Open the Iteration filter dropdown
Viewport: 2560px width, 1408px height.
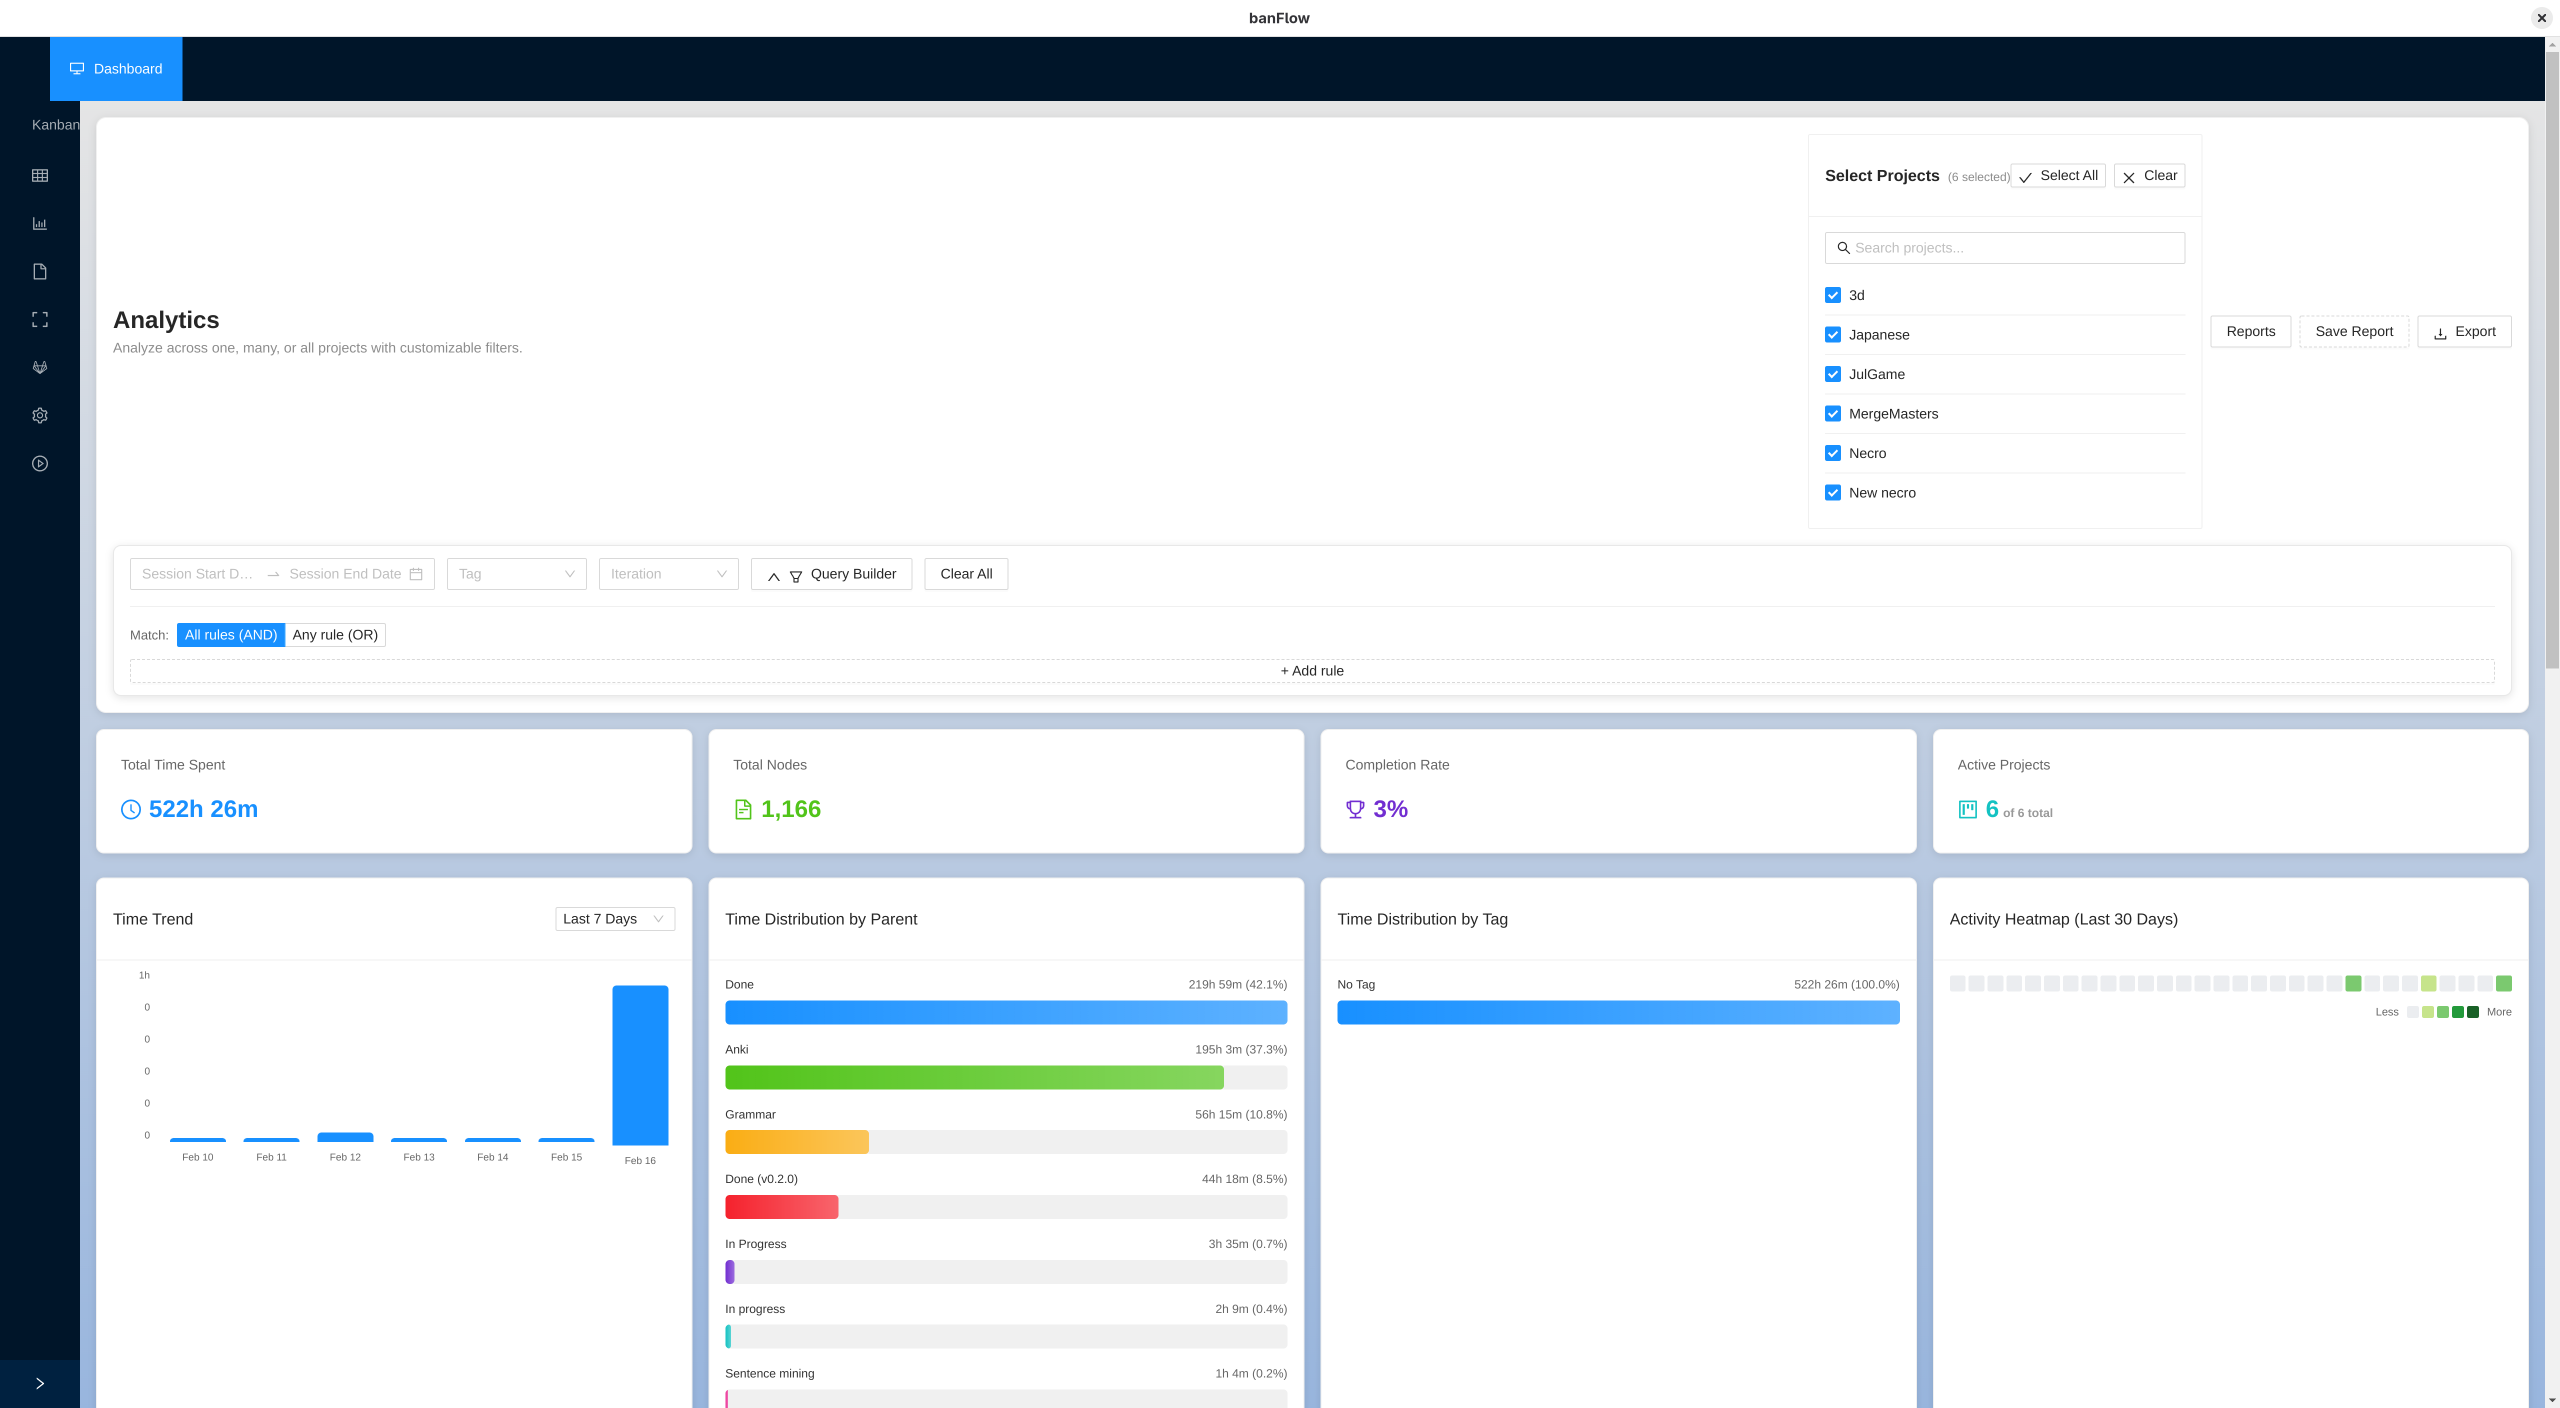click(x=668, y=574)
